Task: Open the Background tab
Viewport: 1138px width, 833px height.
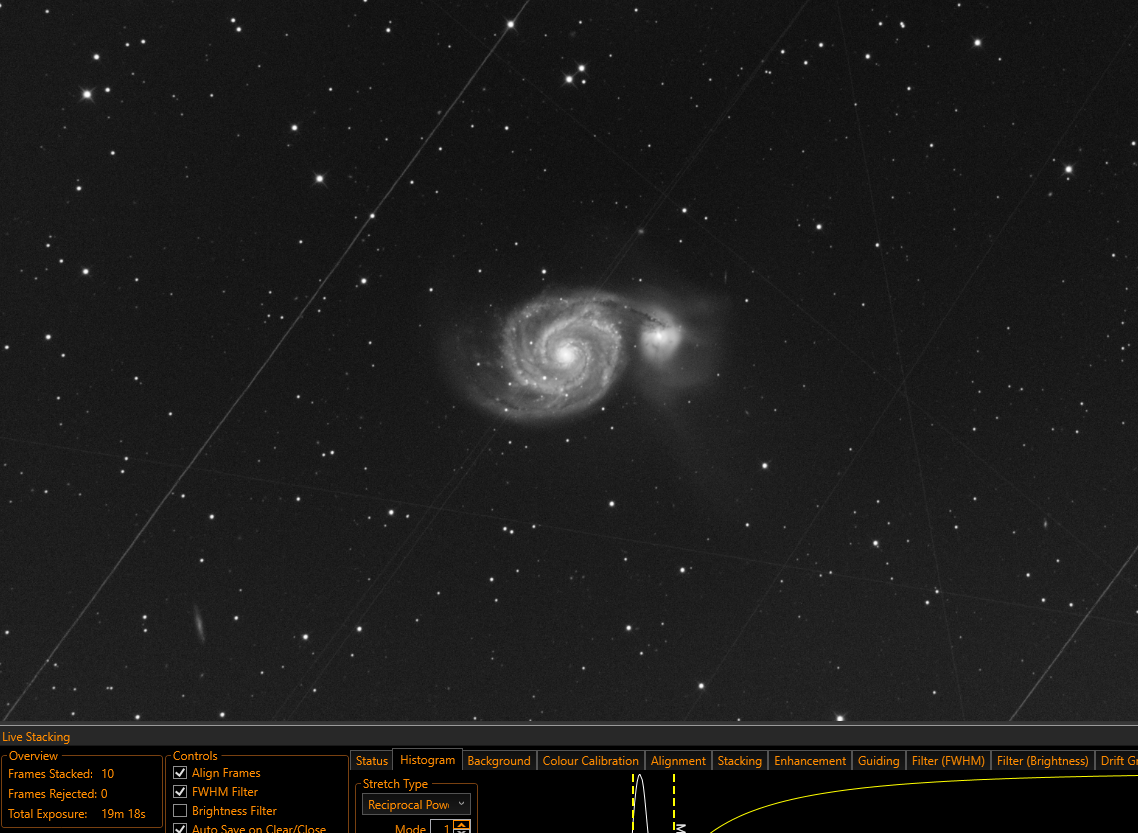Action: click(x=499, y=760)
